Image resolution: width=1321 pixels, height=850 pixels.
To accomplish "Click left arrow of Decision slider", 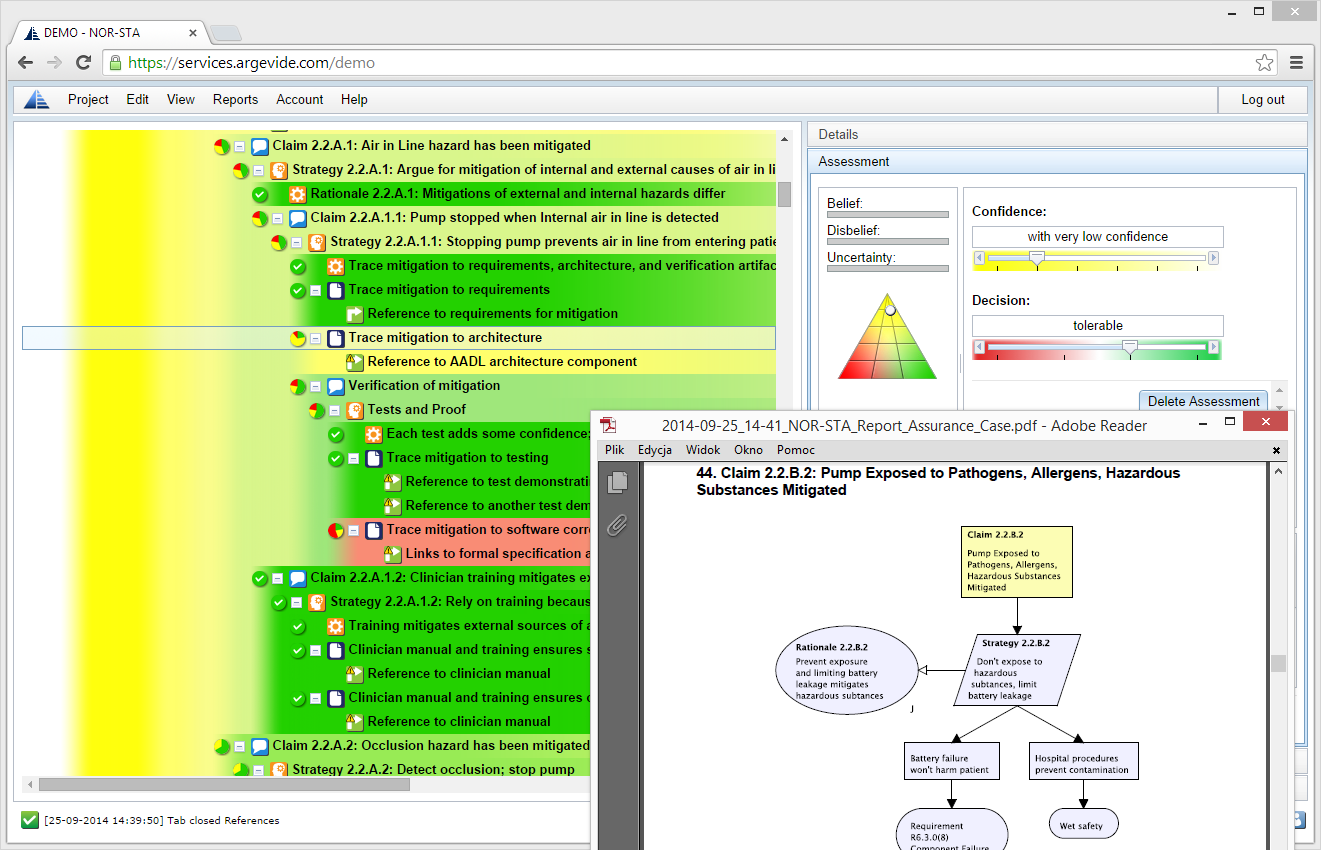I will click(x=979, y=347).
